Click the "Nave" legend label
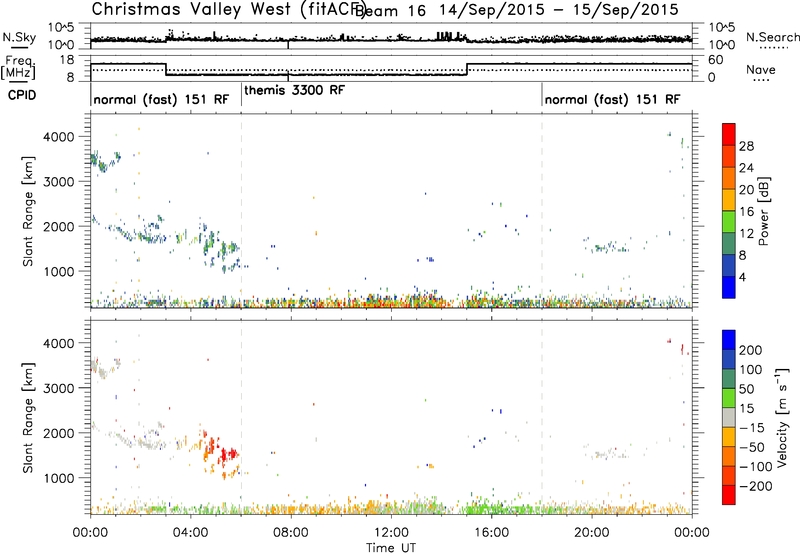This screenshot has width=800, height=554. click(761, 69)
